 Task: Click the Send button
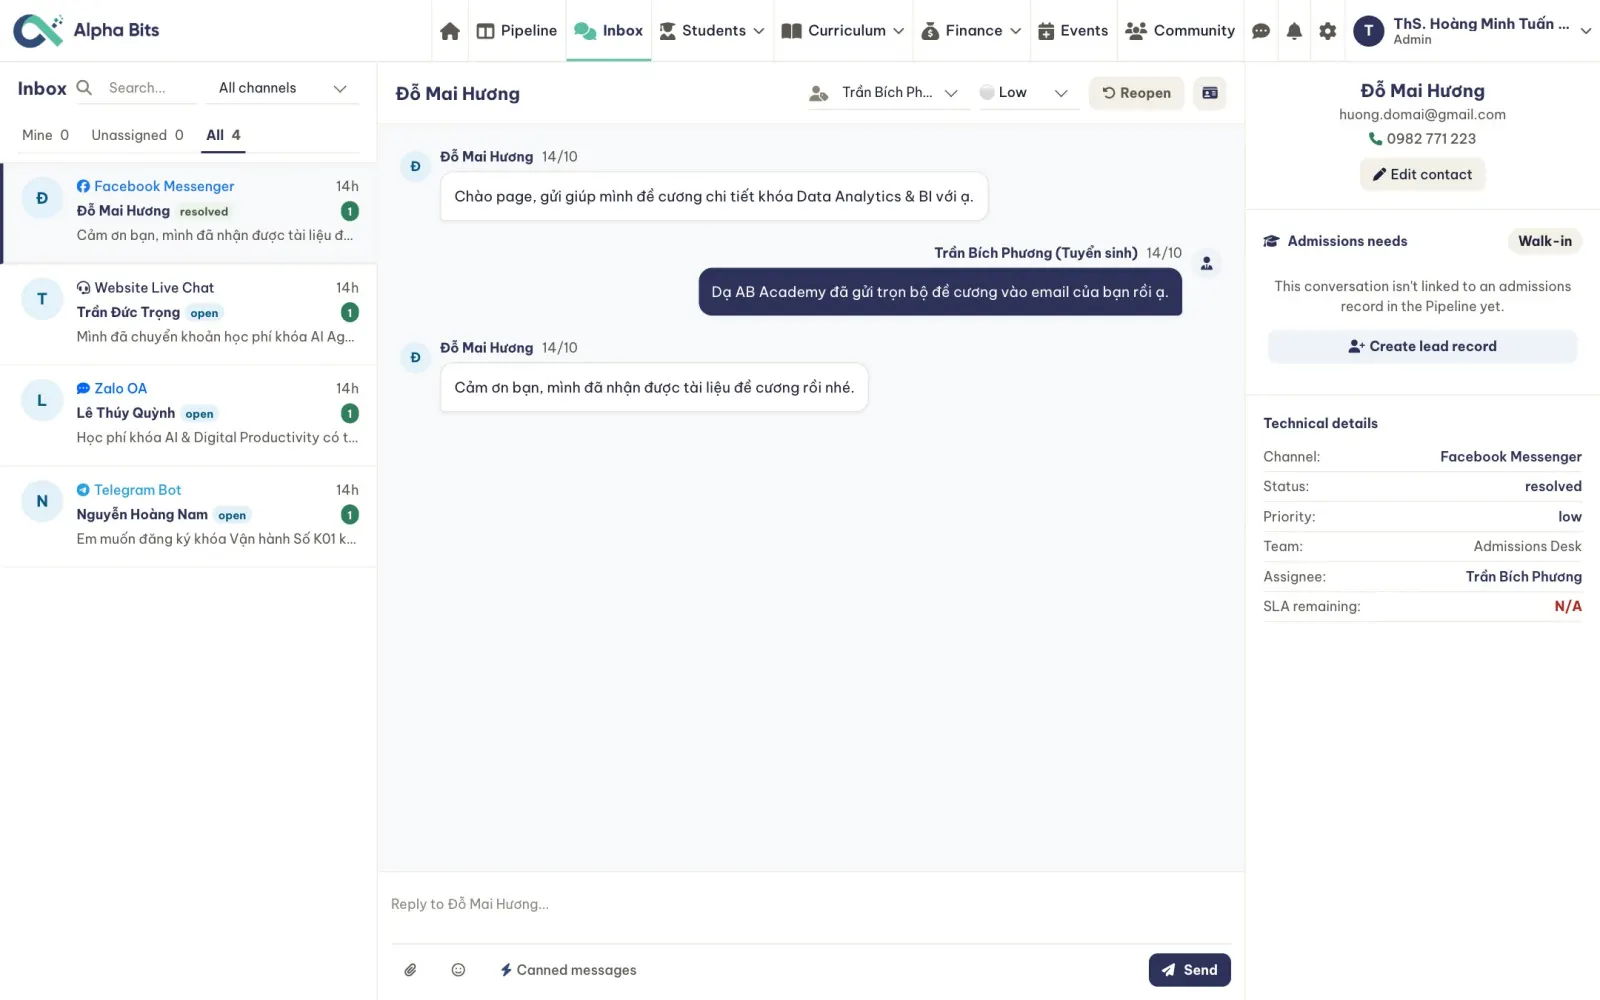tap(1190, 970)
